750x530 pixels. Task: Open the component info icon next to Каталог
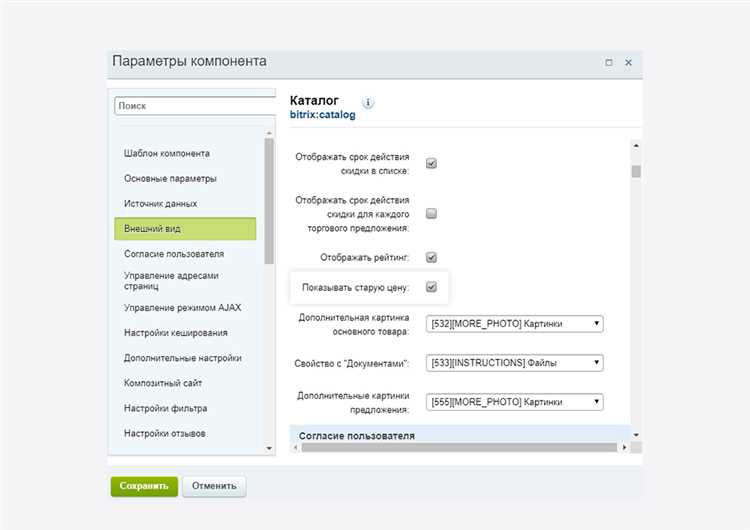[367, 102]
